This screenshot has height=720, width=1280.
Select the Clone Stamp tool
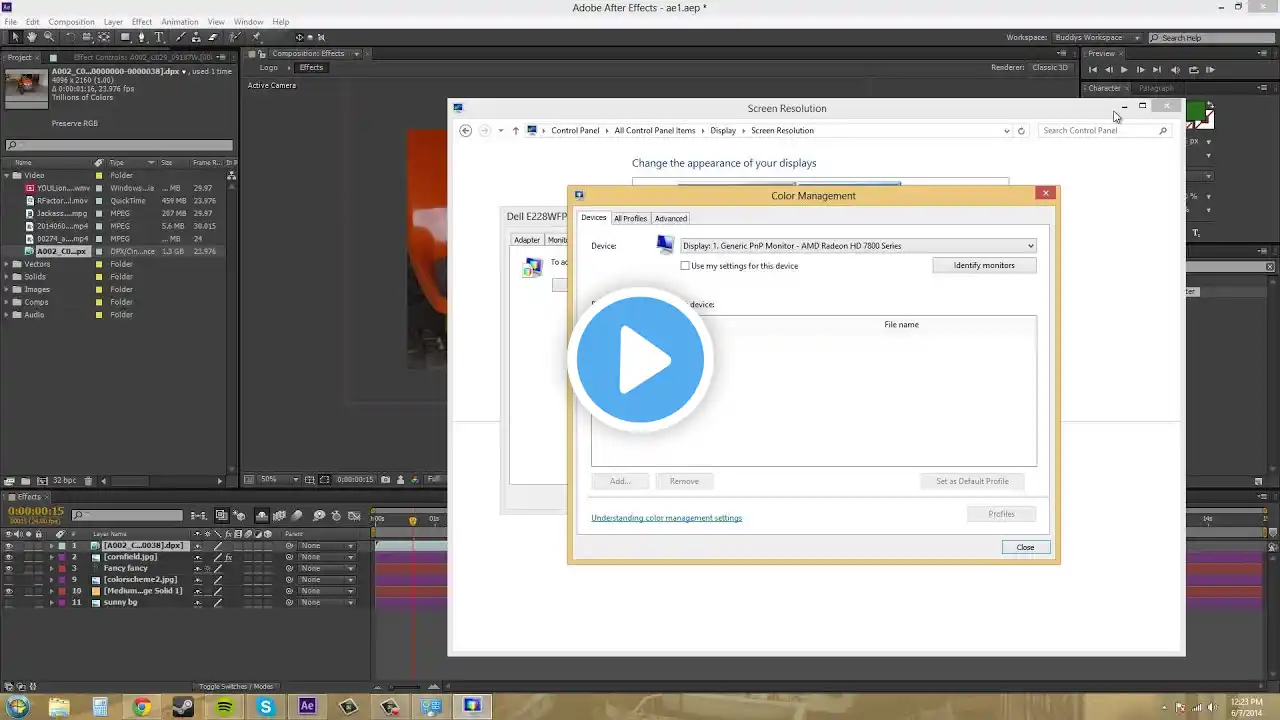pyautogui.click(x=196, y=37)
